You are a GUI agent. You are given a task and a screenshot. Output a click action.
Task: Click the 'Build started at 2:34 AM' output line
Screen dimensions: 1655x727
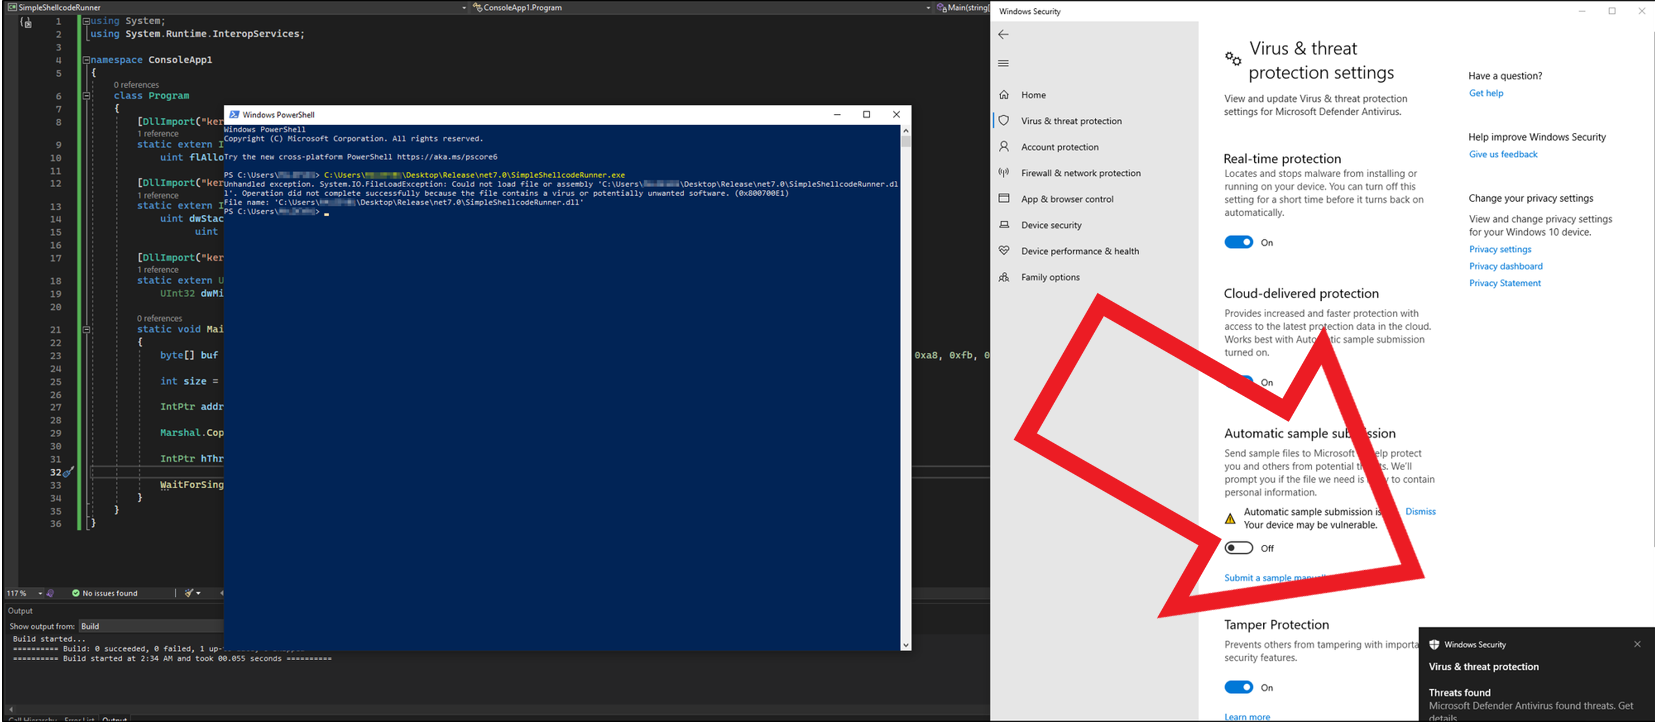tap(172, 659)
